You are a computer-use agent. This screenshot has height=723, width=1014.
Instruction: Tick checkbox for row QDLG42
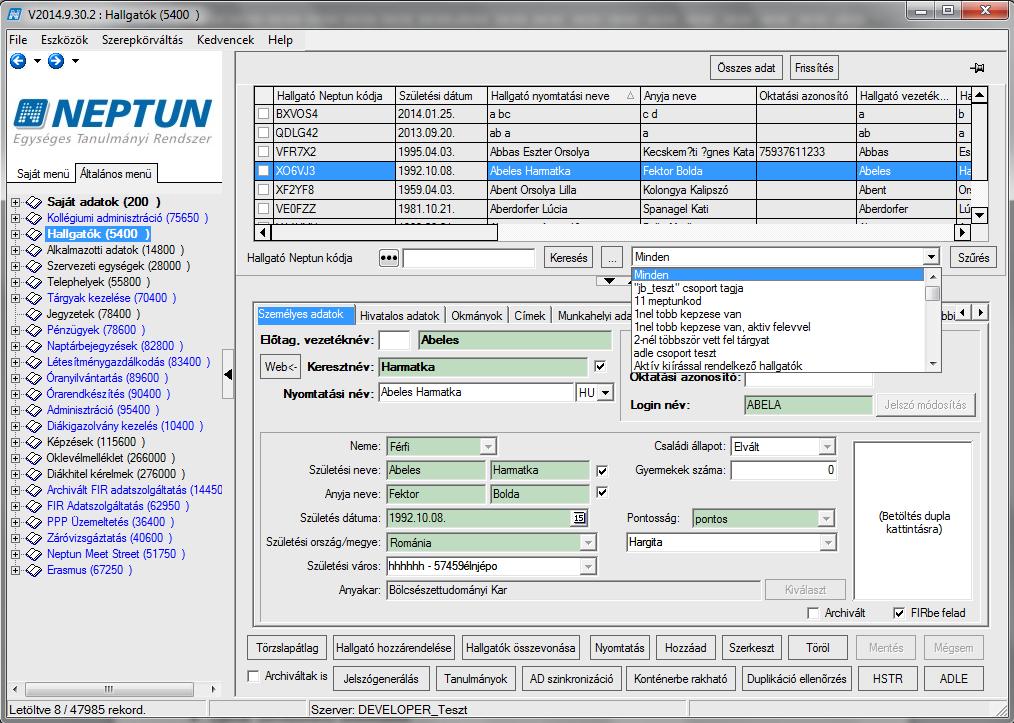click(x=264, y=133)
